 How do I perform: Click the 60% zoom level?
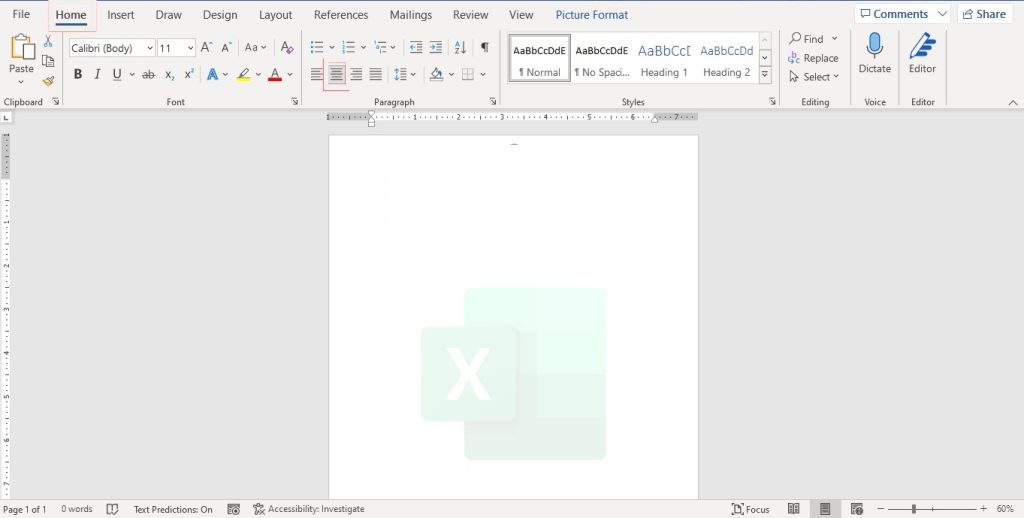1005,509
